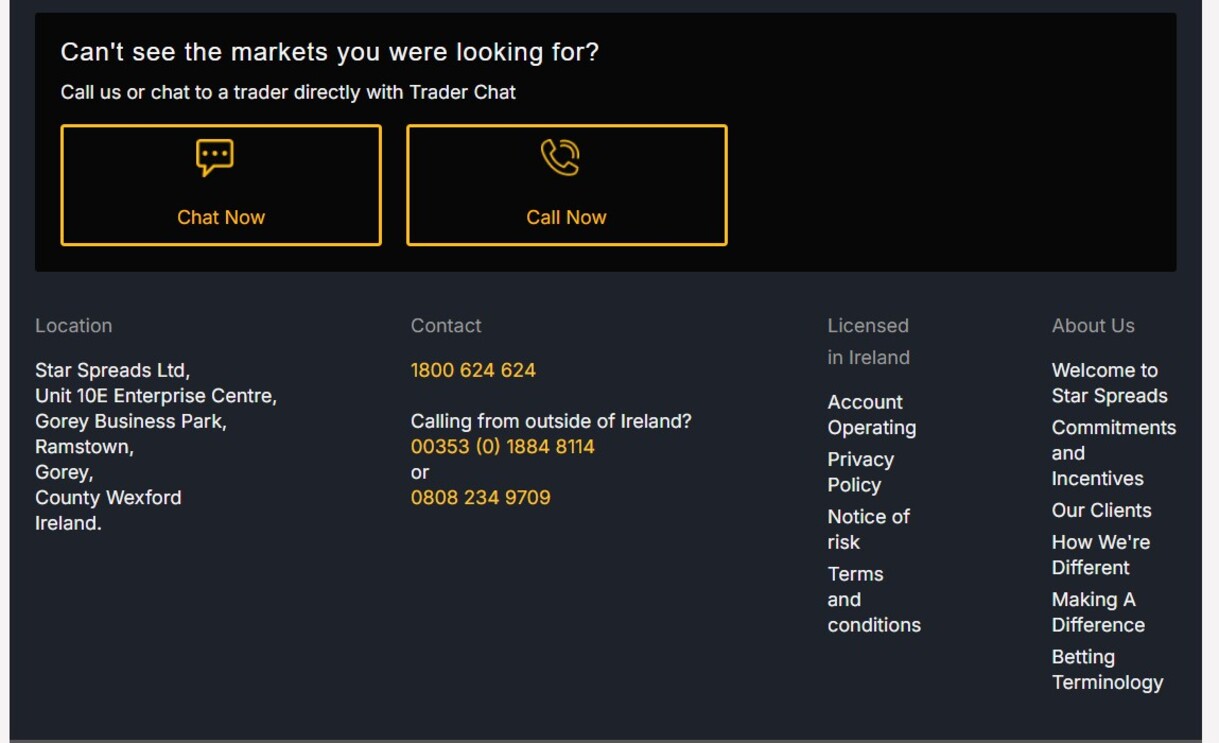Dial the 1800 624 624 number link
Viewport: 1219px width, 743px height.
tap(472, 370)
